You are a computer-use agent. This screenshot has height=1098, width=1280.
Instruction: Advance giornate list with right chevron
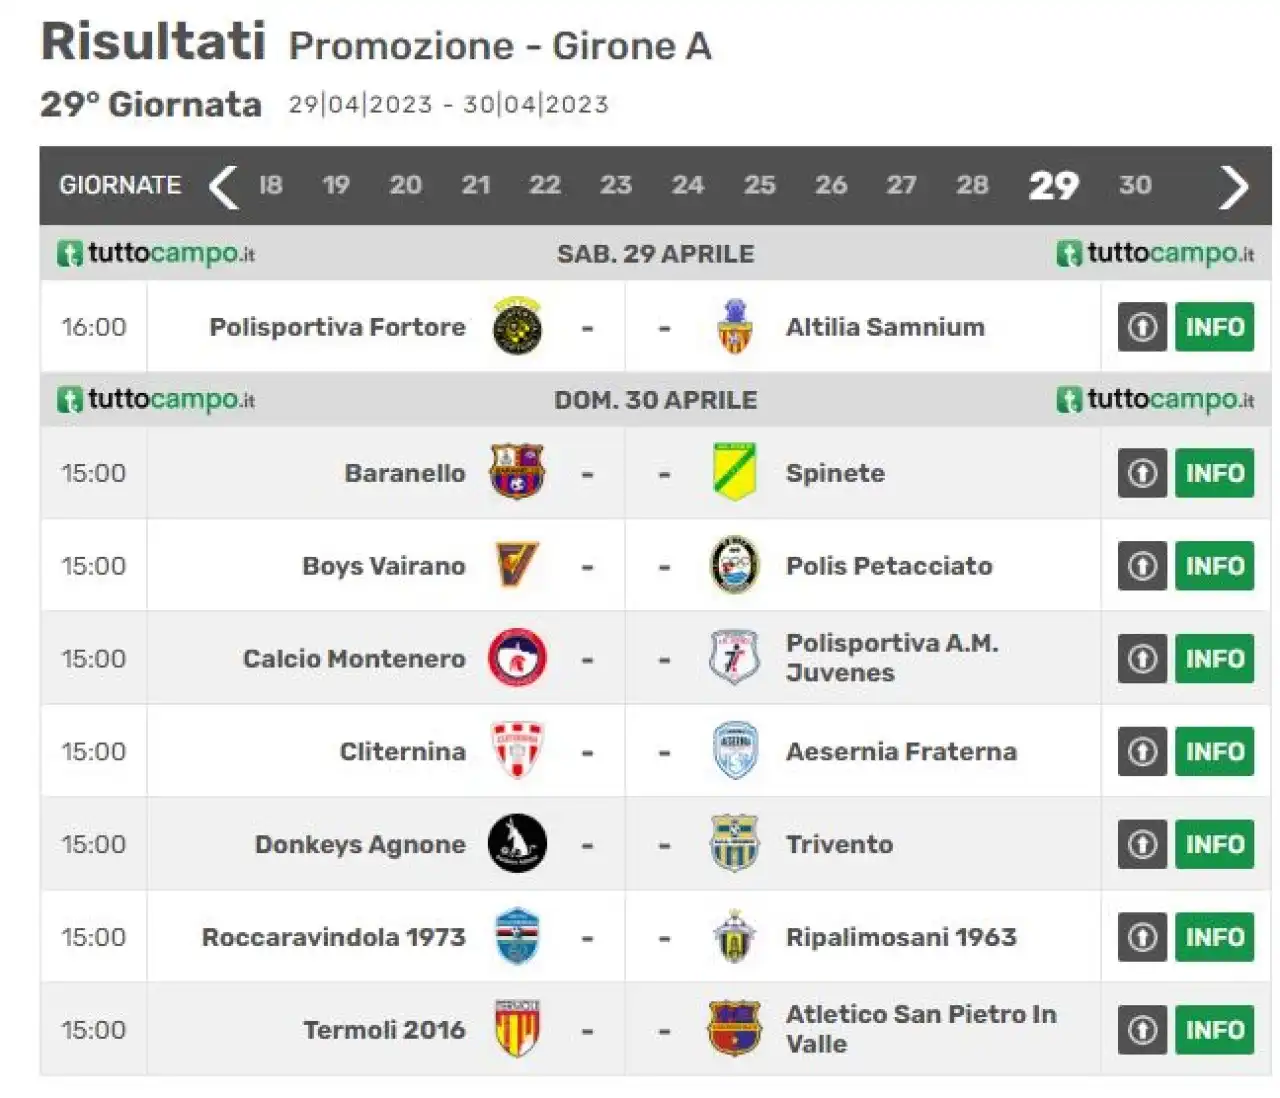(1234, 186)
